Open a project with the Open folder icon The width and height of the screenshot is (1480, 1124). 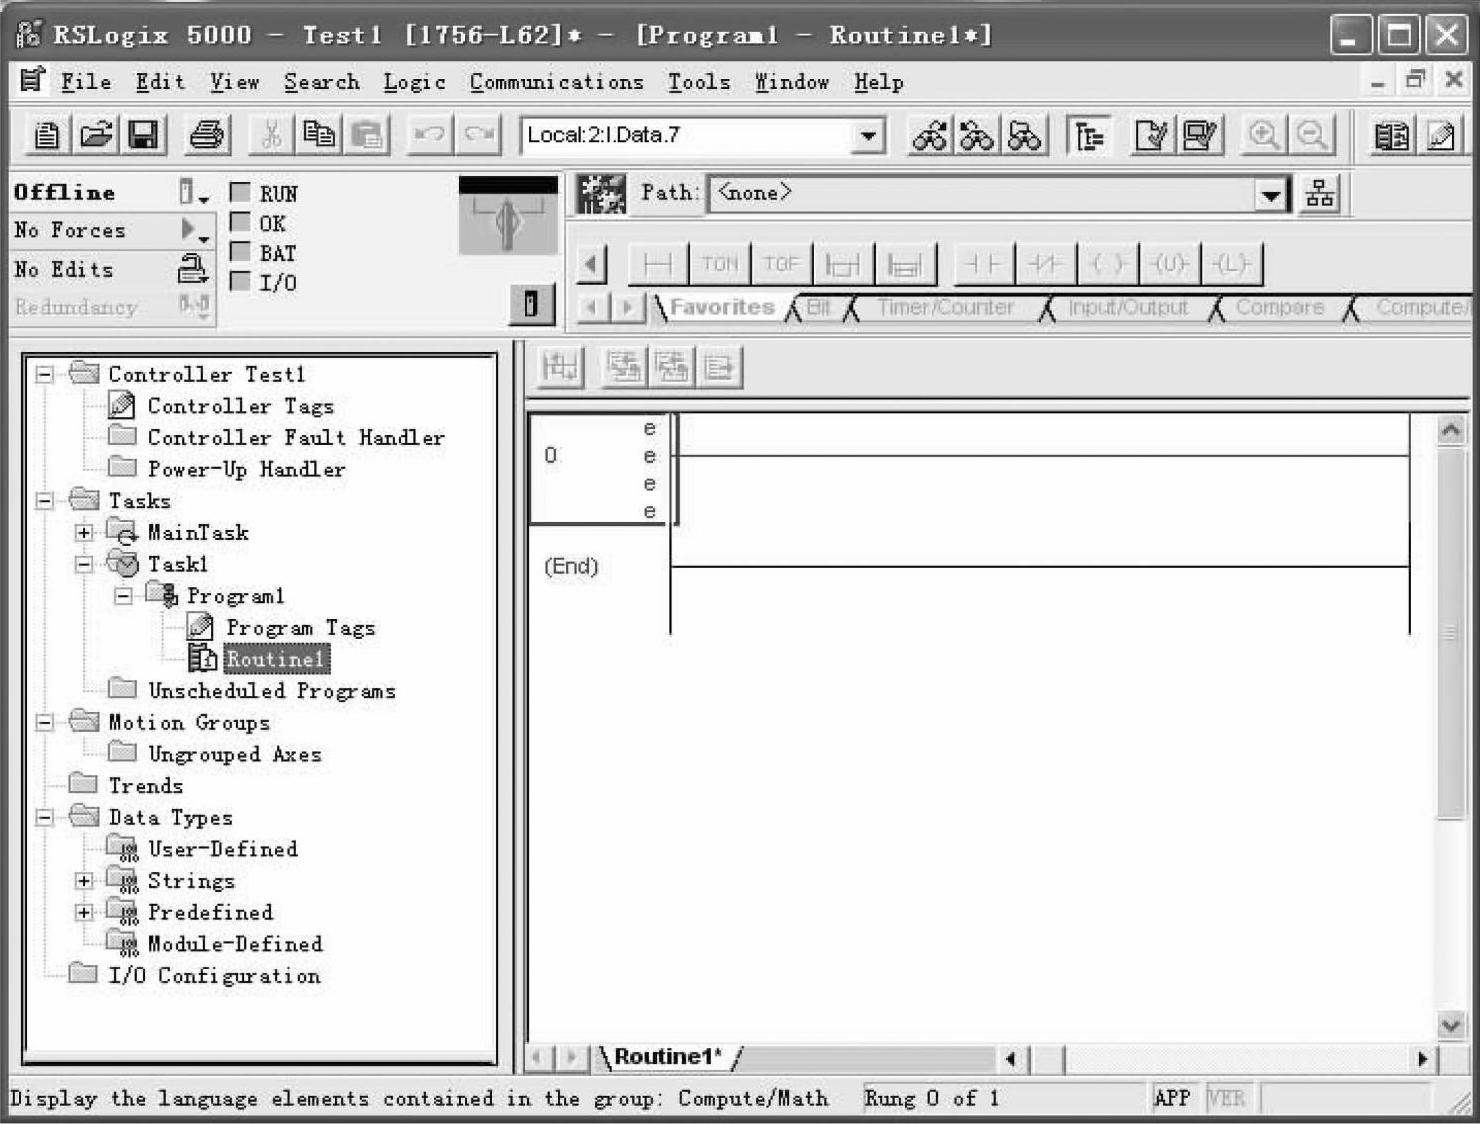96,135
